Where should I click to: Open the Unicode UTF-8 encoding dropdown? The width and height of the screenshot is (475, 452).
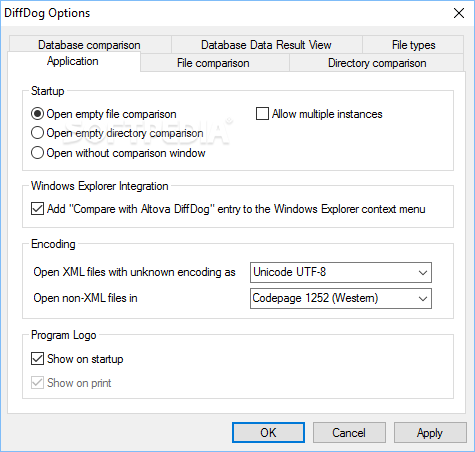341,272
